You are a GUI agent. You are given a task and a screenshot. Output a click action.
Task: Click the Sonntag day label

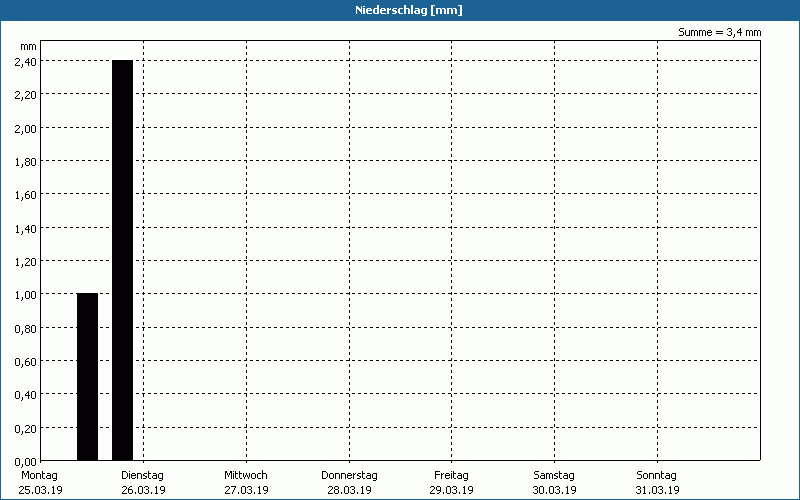coord(657,476)
